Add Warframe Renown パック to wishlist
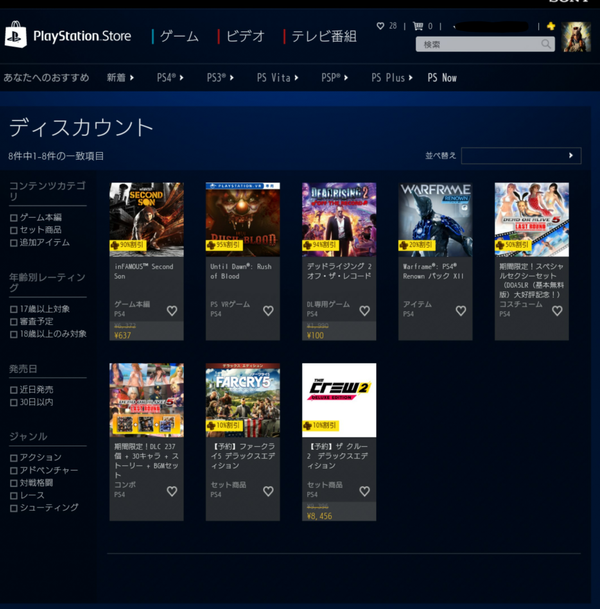600x609 pixels. [x=461, y=311]
